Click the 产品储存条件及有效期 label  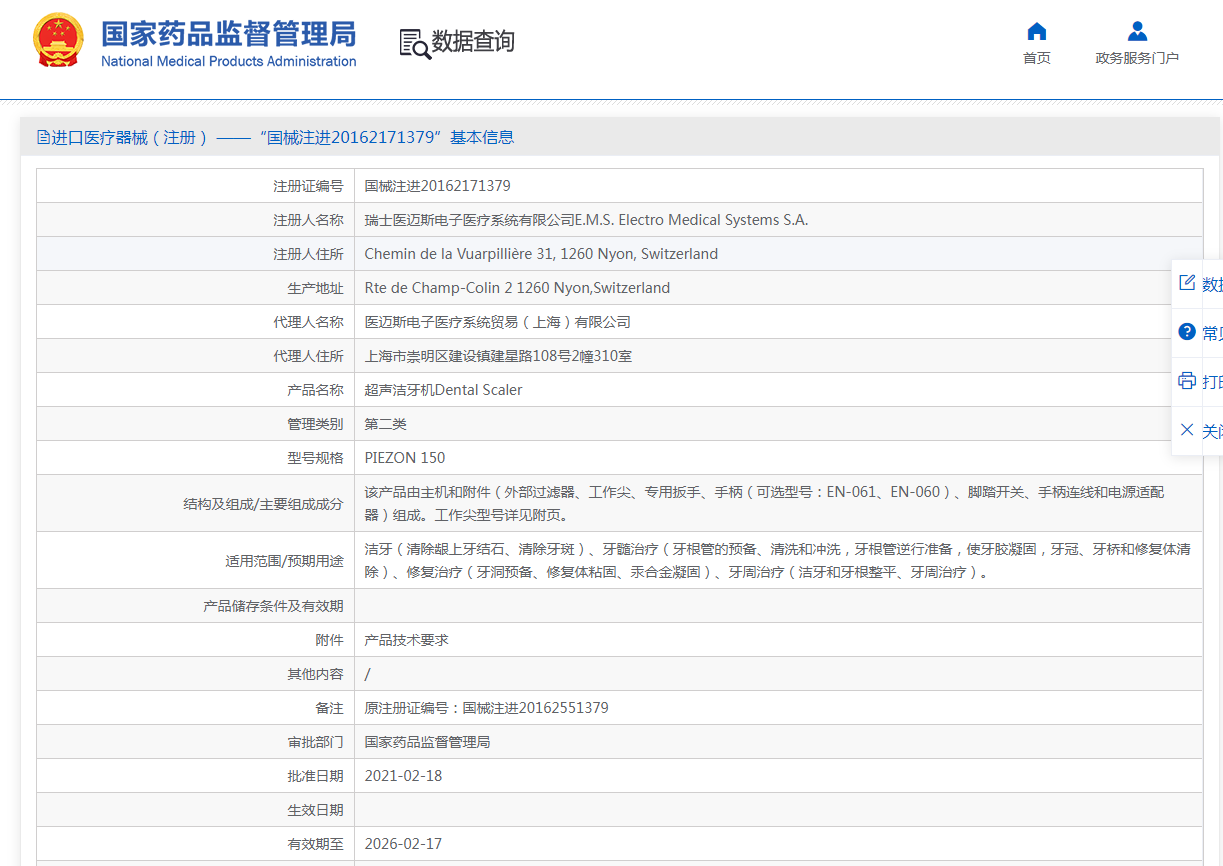point(273,606)
